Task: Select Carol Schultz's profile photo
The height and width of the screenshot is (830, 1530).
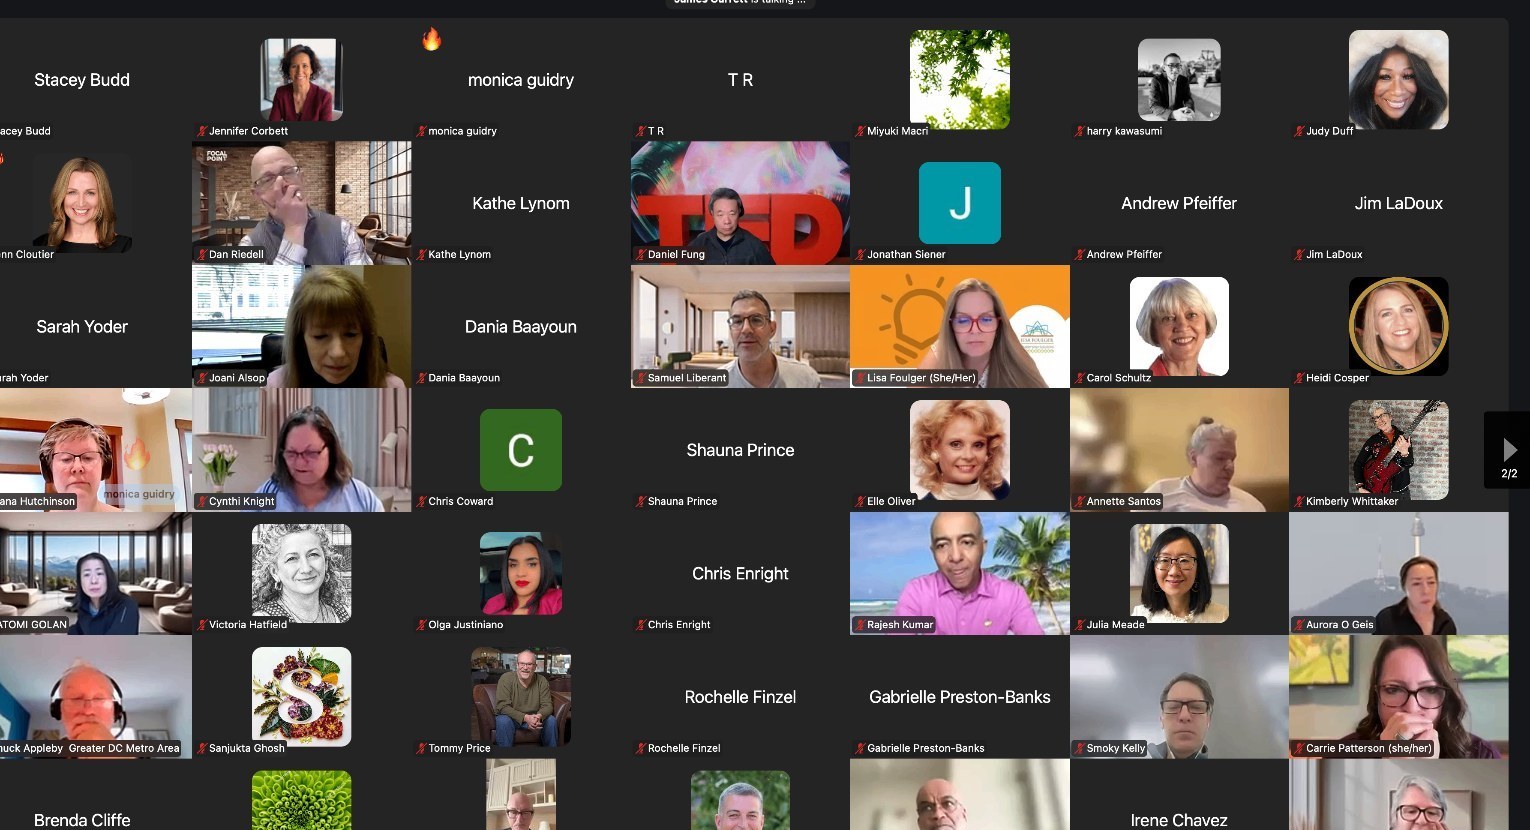Action: pyautogui.click(x=1179, y=326)
